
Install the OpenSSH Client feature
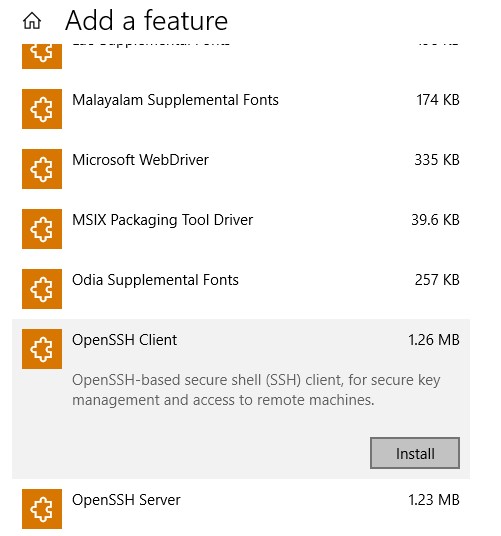tap(415, 453)
